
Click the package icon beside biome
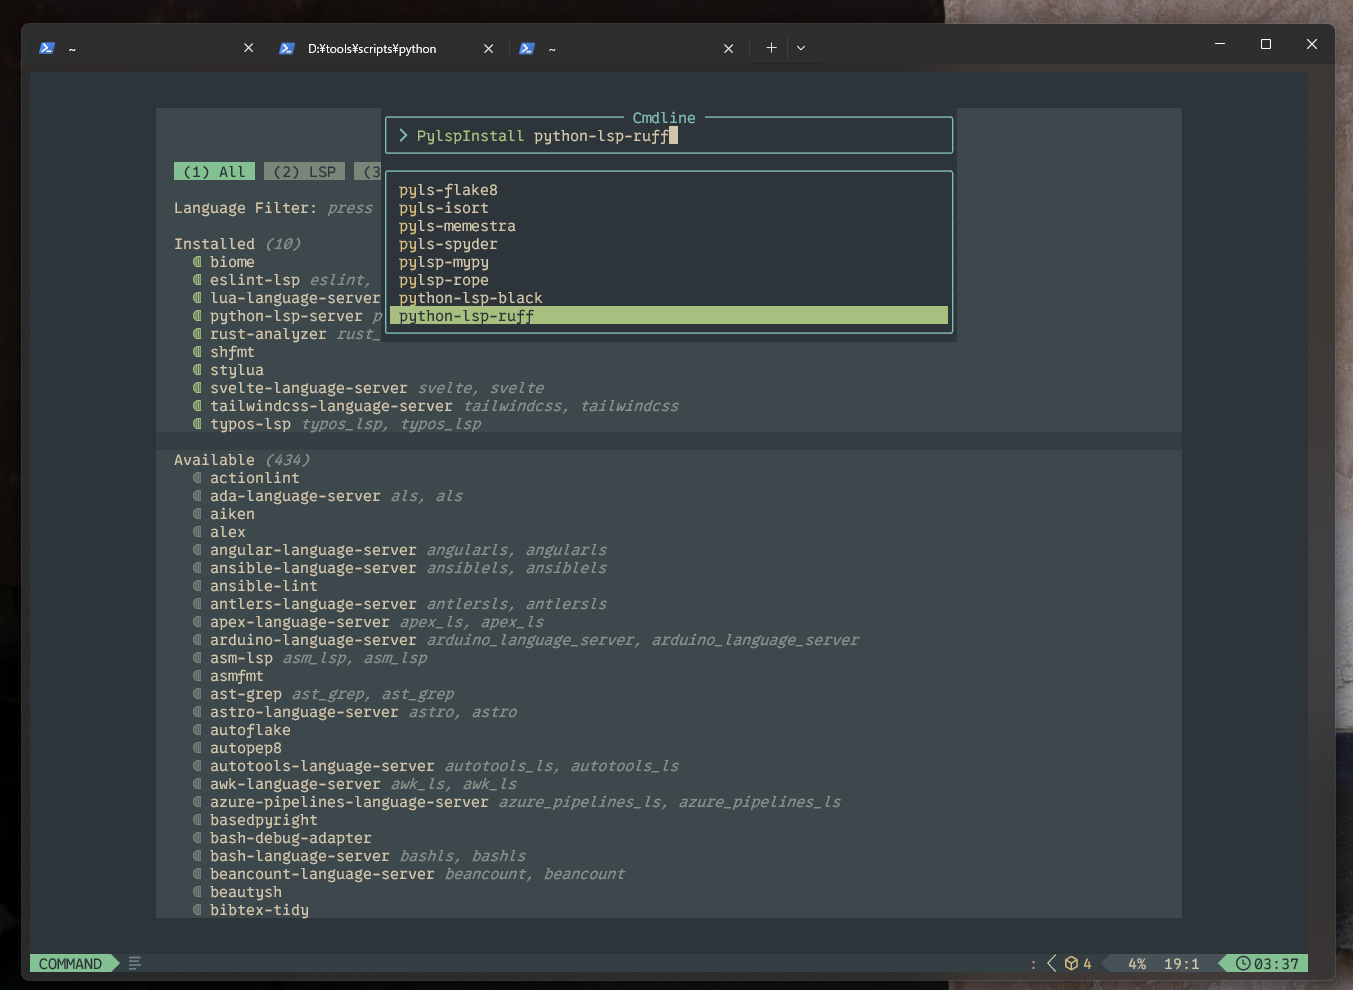click(196, 261)
